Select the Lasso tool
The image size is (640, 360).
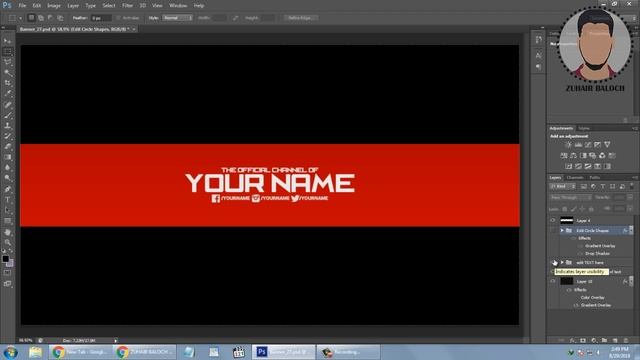click(7, 62)
